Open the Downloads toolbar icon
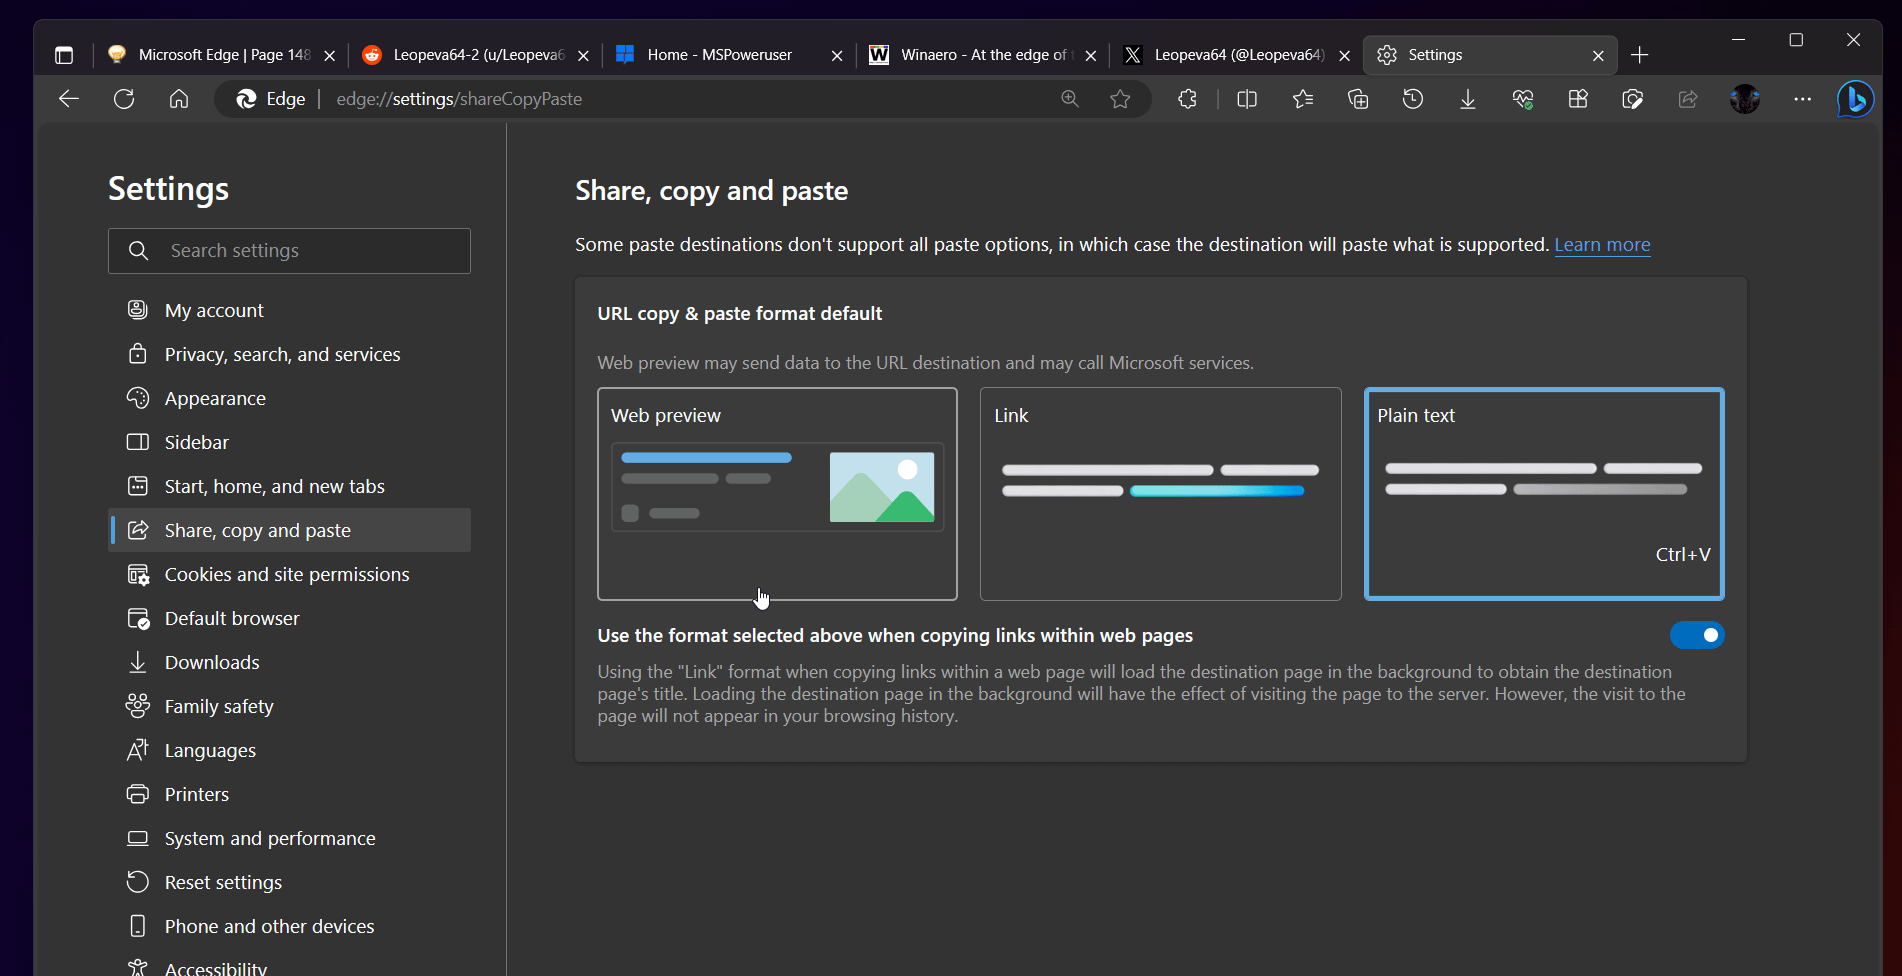Image resolution: width=1902 pixels, height=976 pixels. (x=1468, y=99)
